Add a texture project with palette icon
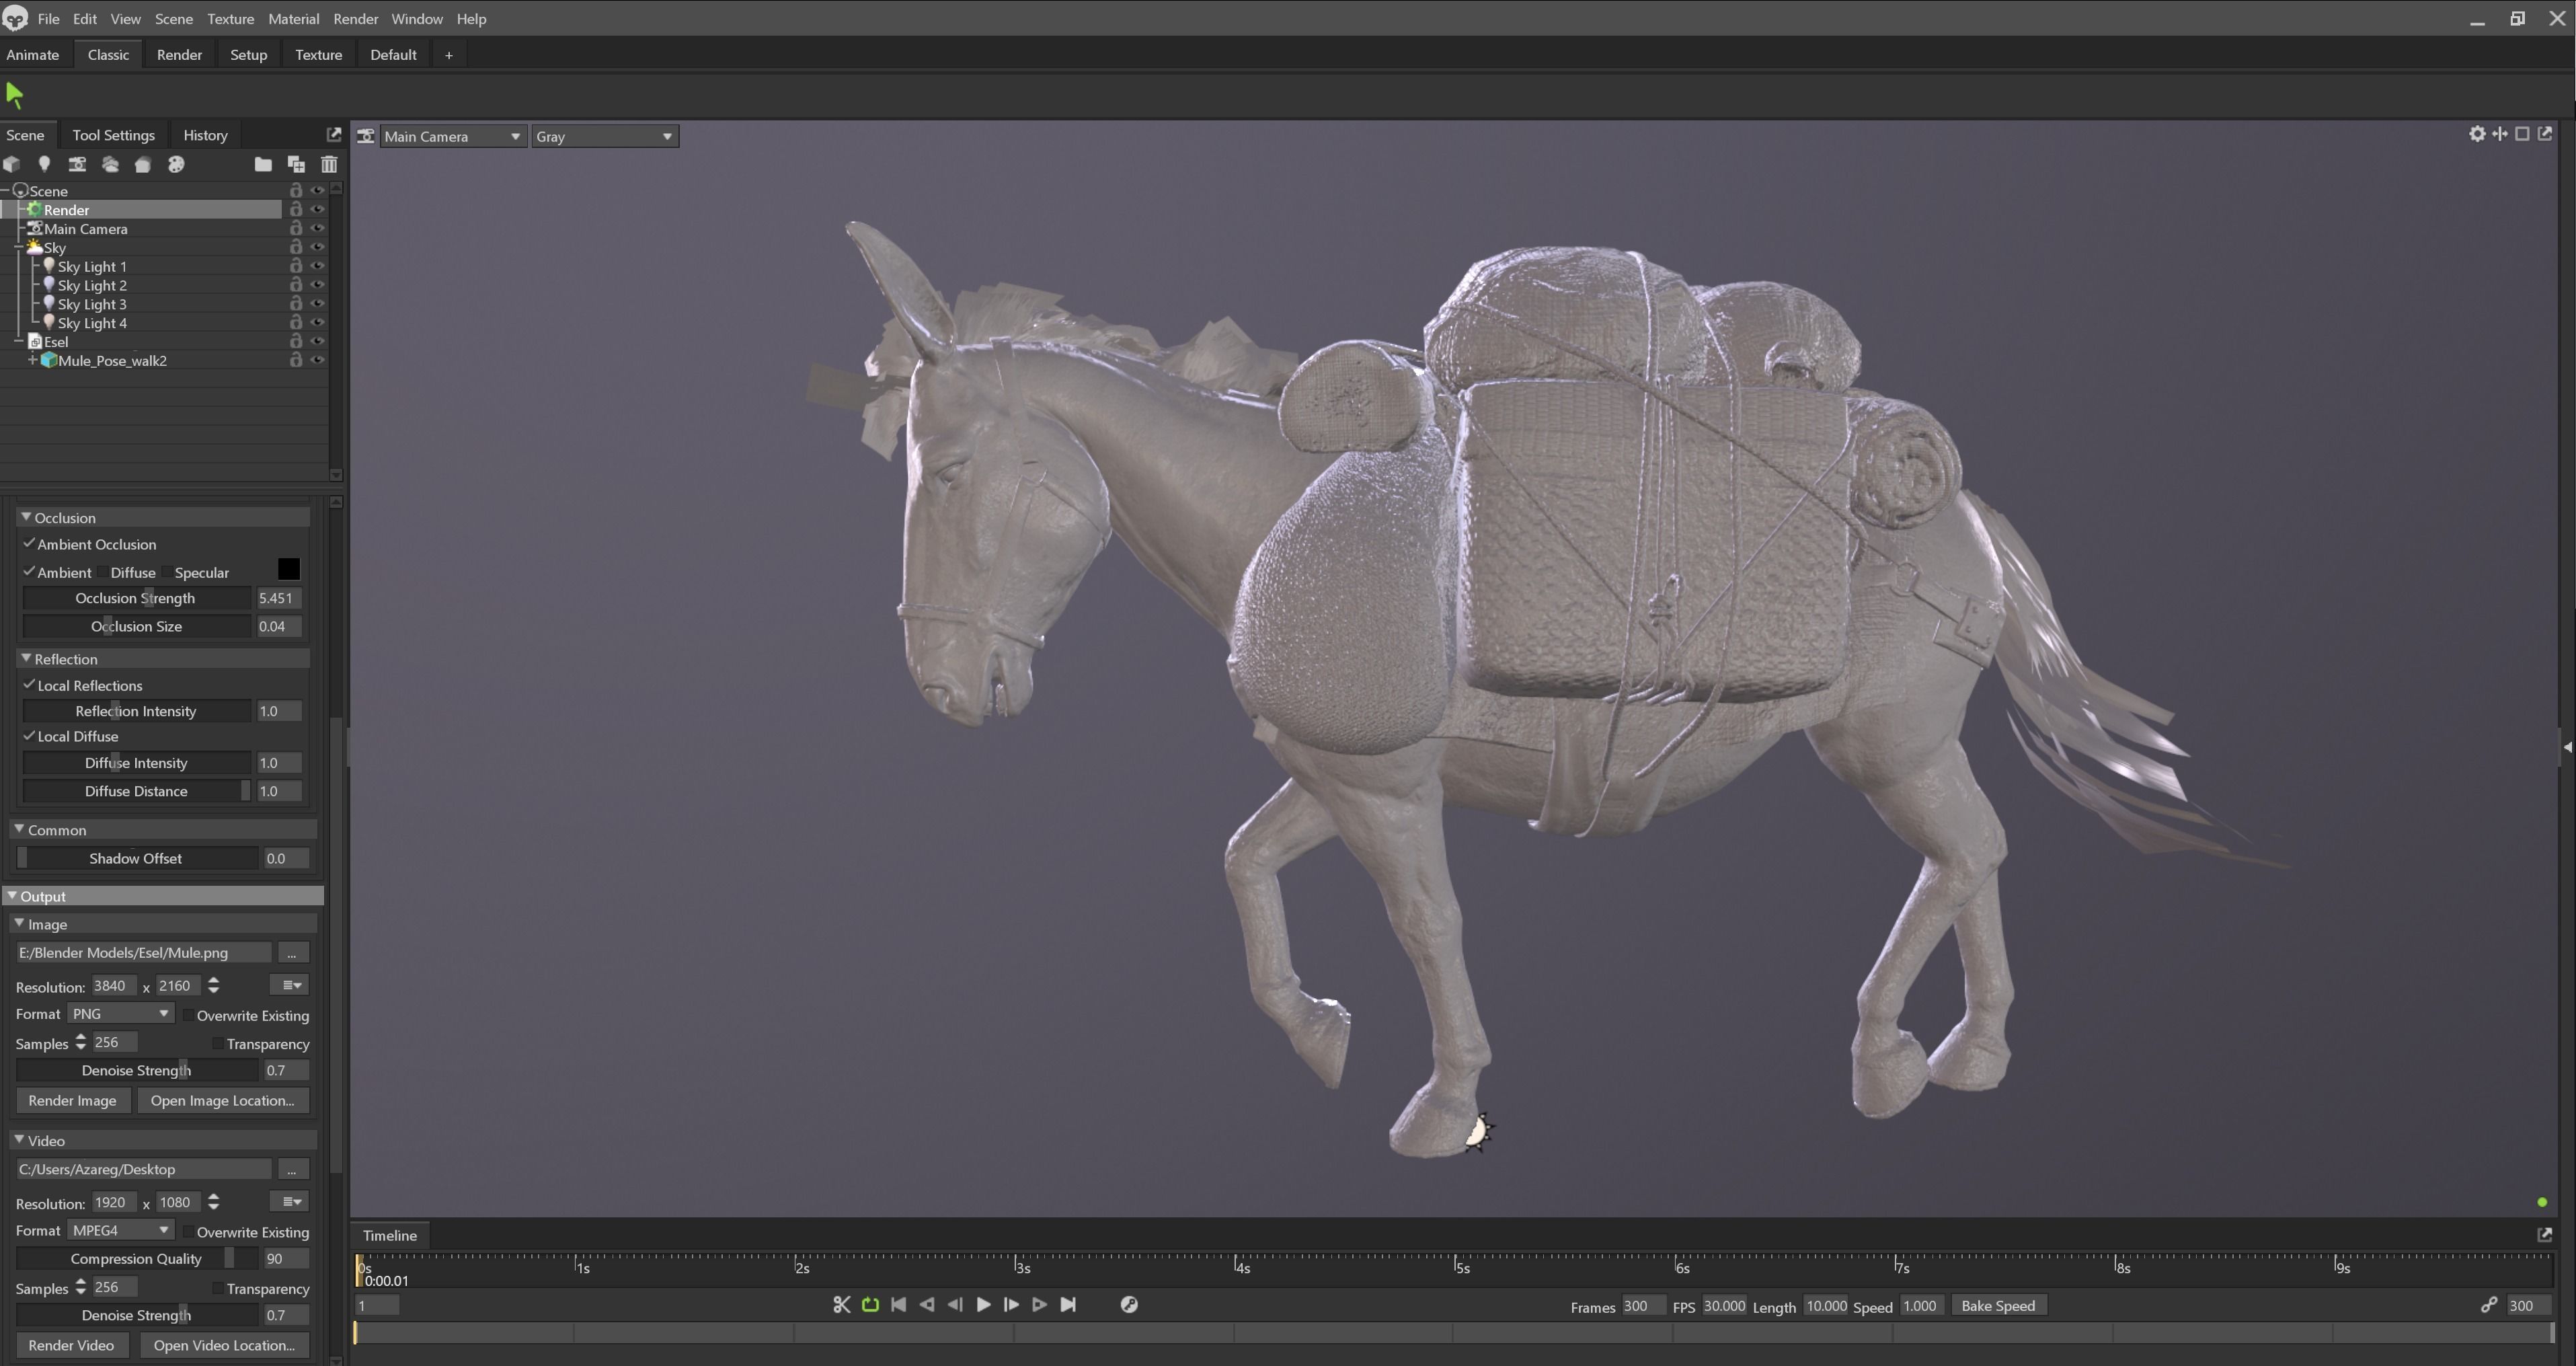The width and height of the screenshot is (2576, 1366). 176,164
